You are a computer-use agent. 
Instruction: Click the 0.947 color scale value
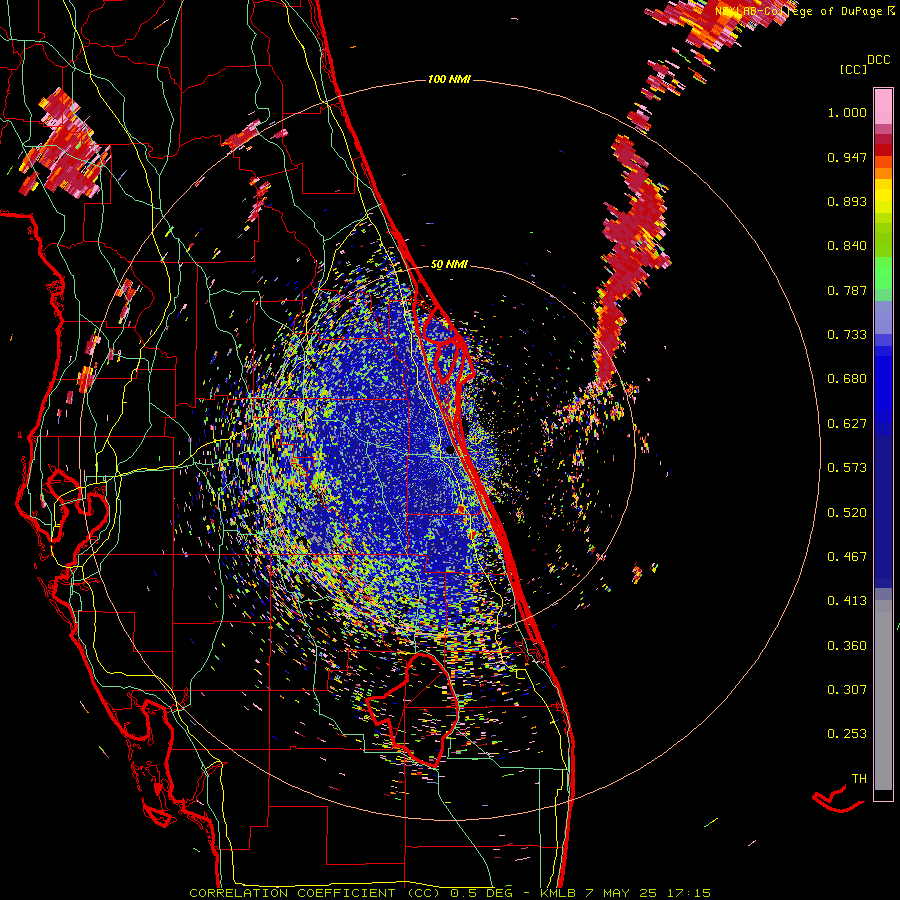[847, 157]
